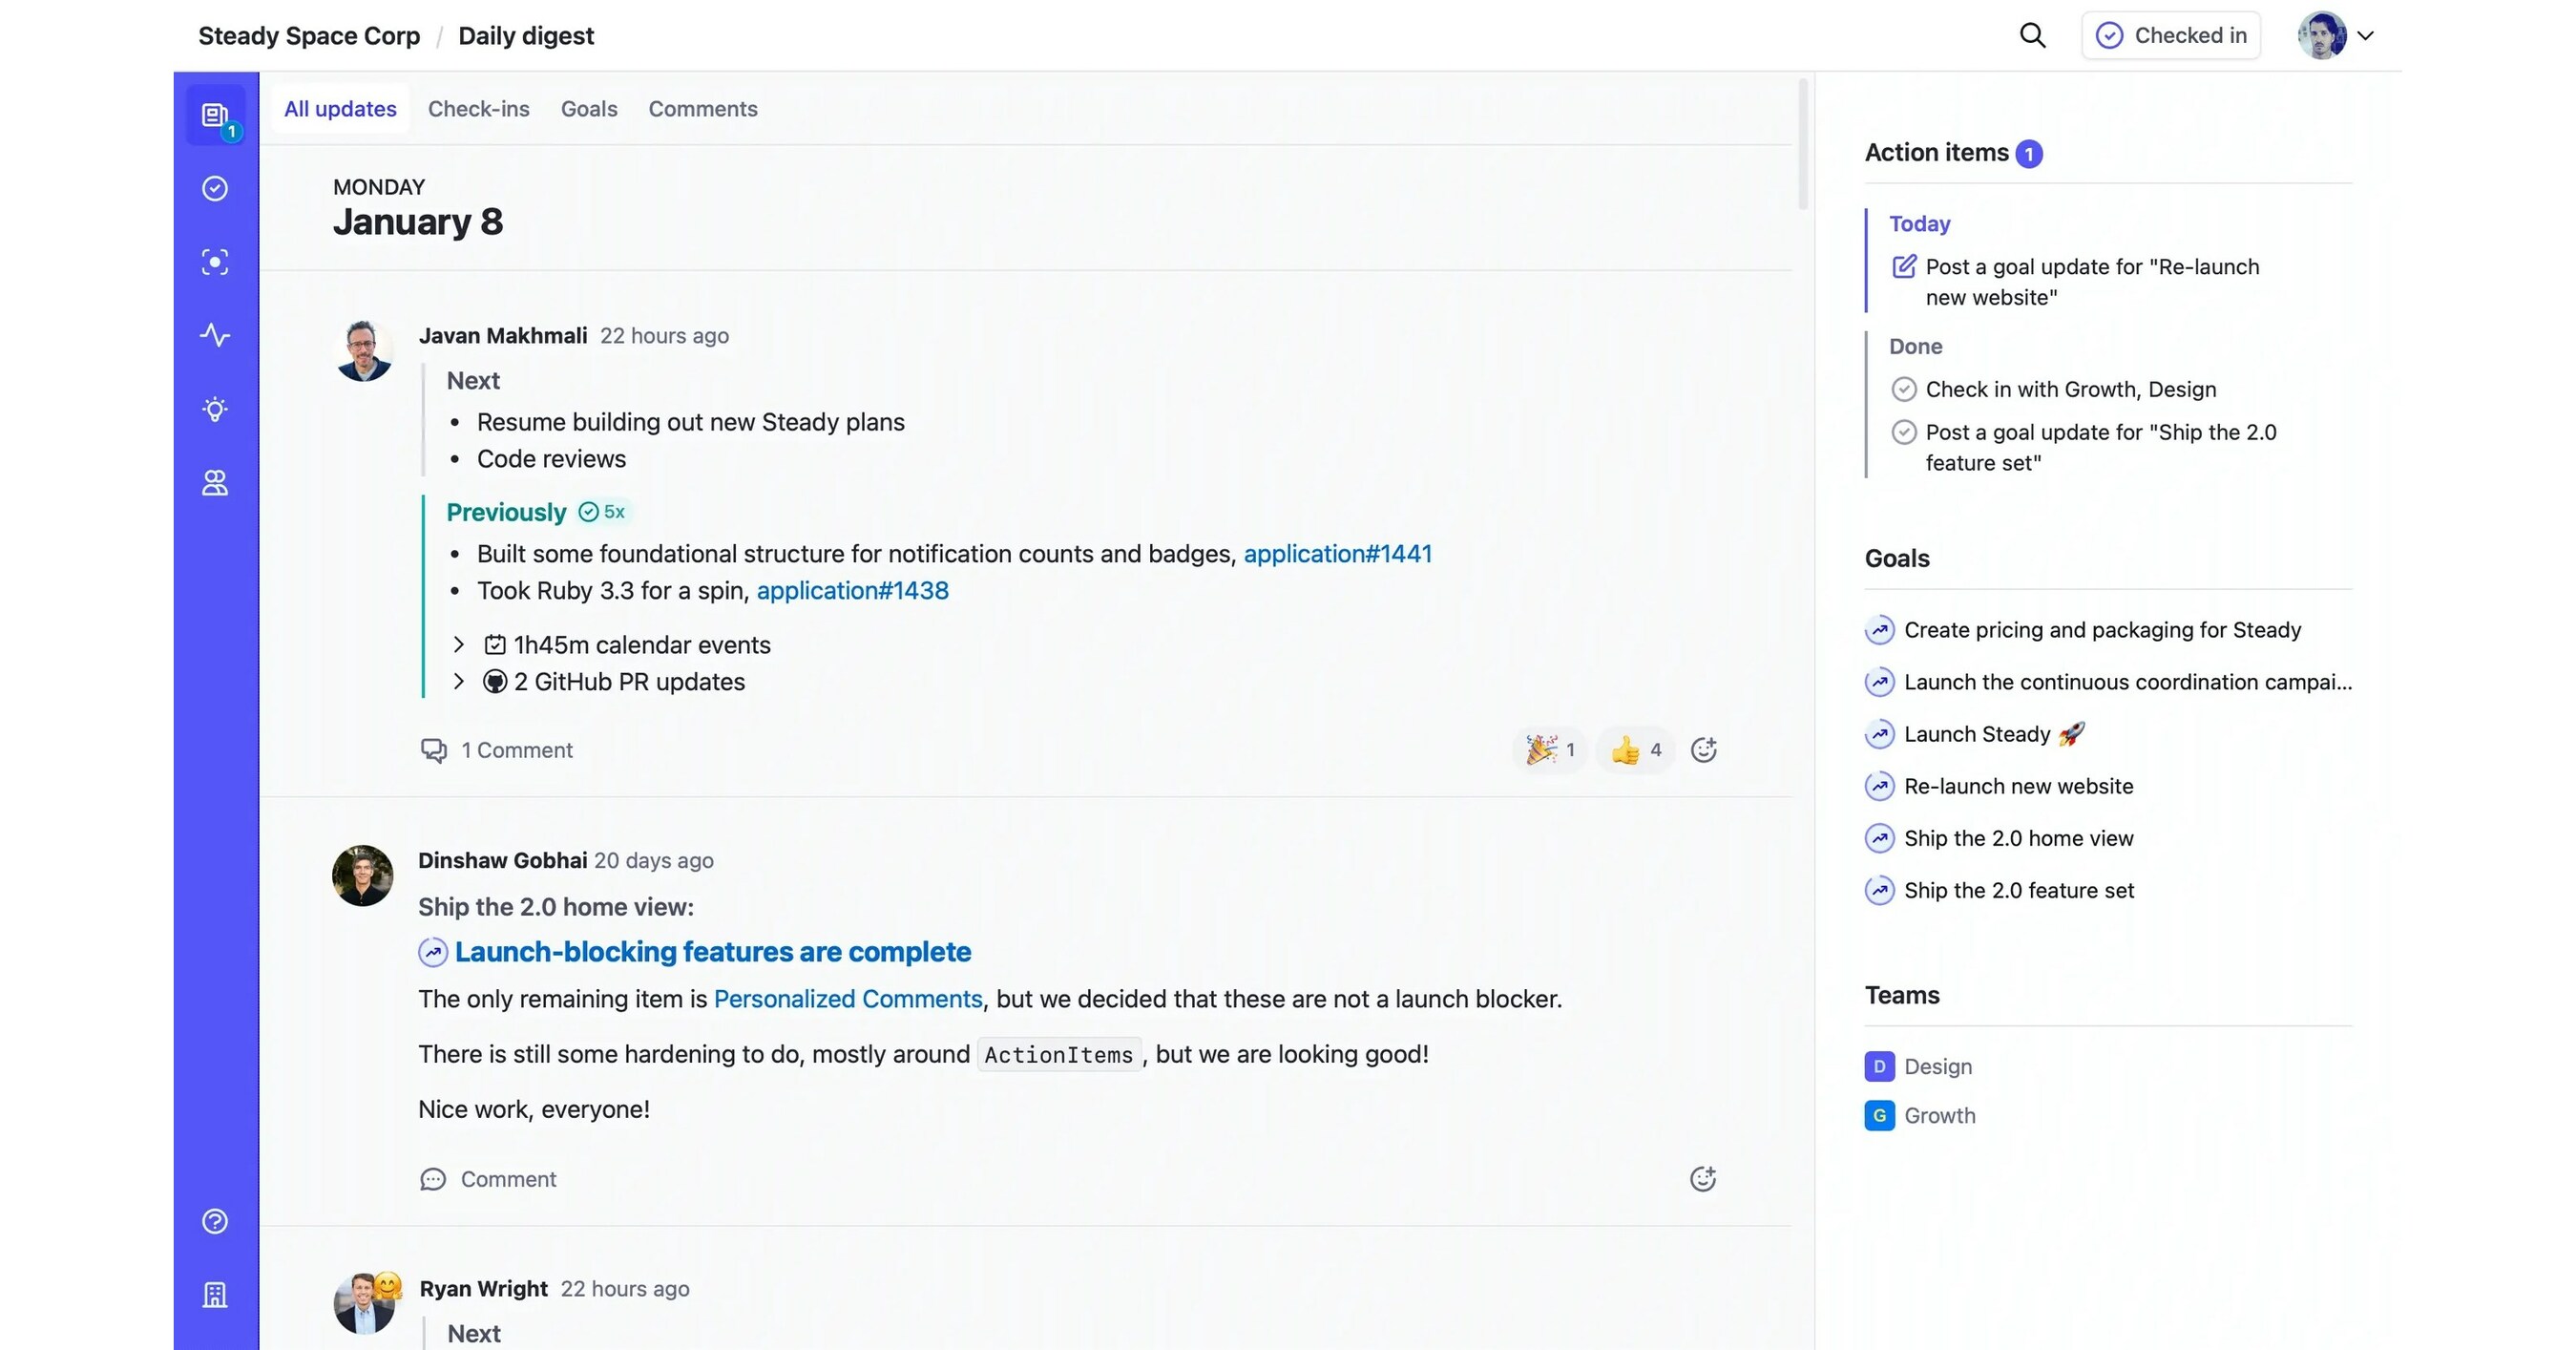The width and height of the screenshot is (2576, 1350).
Task: Open the organization building icon in sidebar
Action: tap(215, 1295)
